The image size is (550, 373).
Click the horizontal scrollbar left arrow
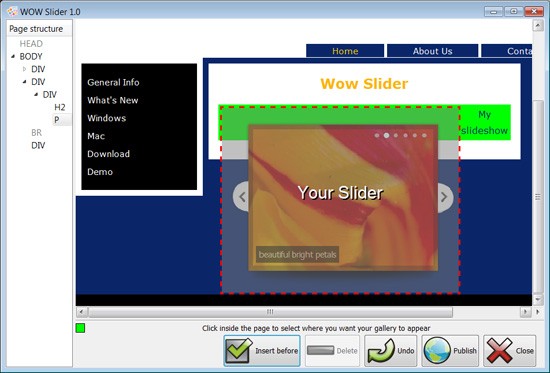(x=81, y=312)
